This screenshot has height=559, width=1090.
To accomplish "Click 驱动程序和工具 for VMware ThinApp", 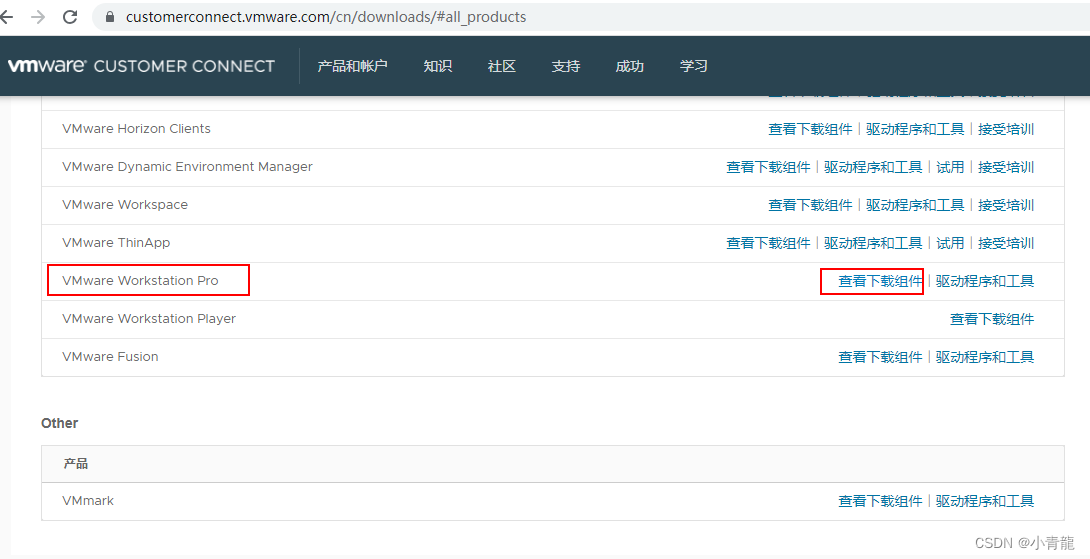I will click(x=873, y=243).
